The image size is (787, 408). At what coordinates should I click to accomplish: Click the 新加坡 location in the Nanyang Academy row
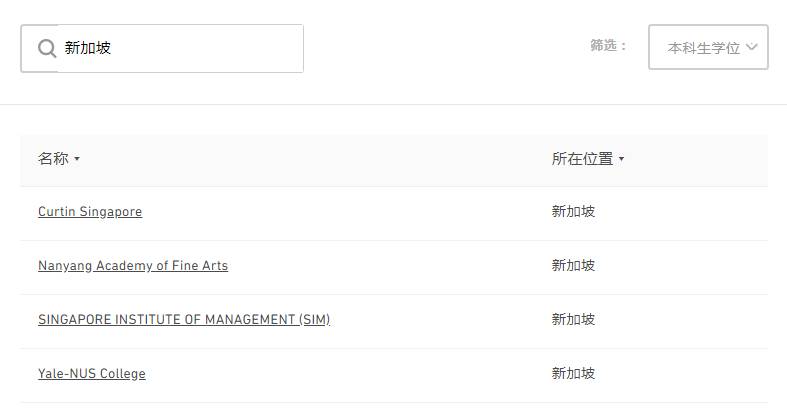coord(573,266)
